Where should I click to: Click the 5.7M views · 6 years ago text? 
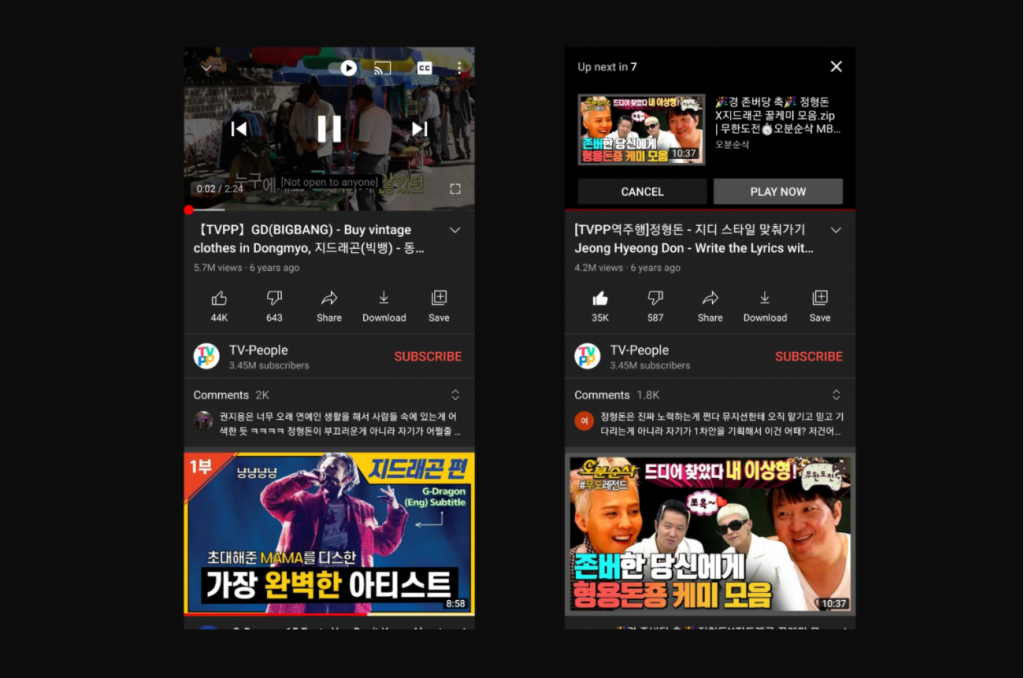(x=246, y=268)
